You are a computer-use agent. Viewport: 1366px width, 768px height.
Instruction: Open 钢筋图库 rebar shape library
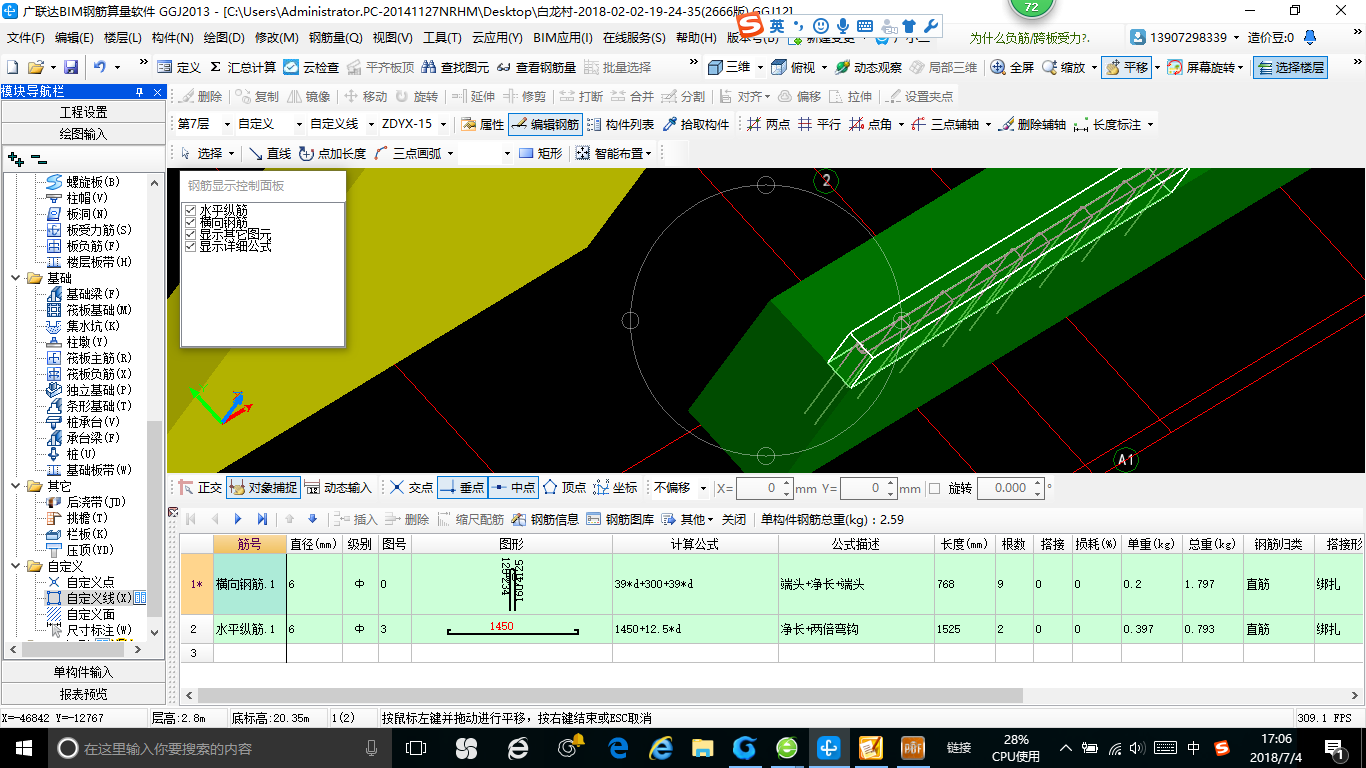[x=620, y=519]
